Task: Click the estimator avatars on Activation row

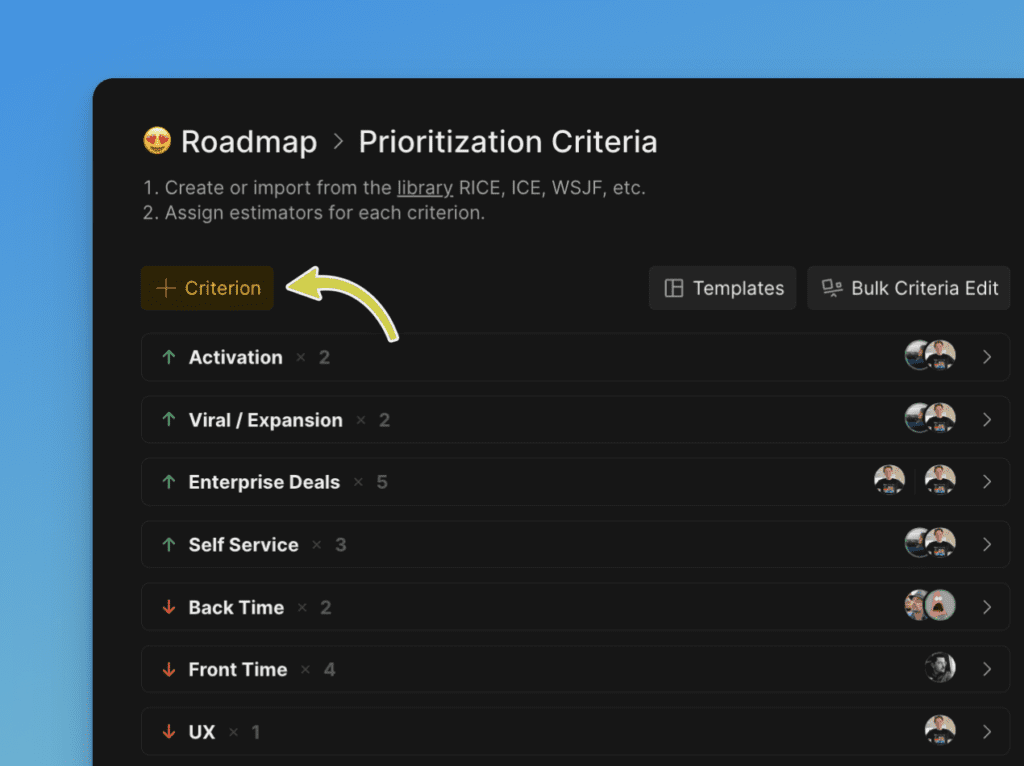Action: coord(930,356)
